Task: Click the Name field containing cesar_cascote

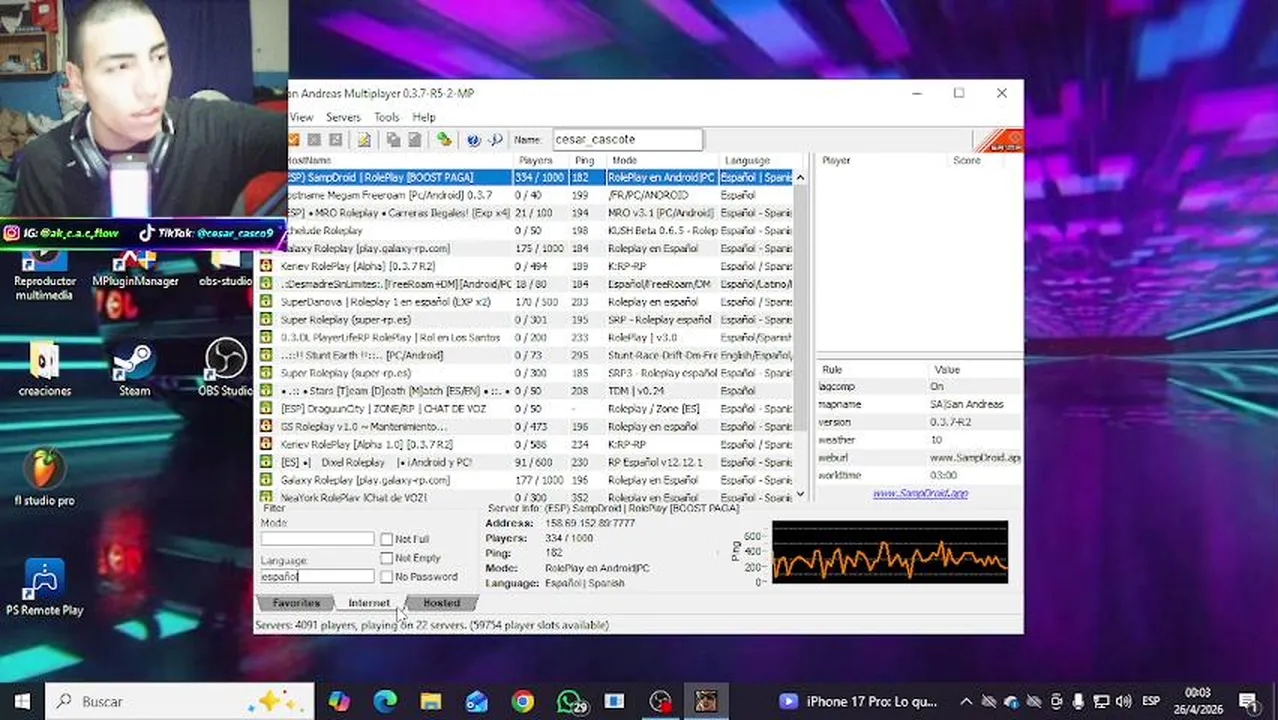Action: coord(627,140)
